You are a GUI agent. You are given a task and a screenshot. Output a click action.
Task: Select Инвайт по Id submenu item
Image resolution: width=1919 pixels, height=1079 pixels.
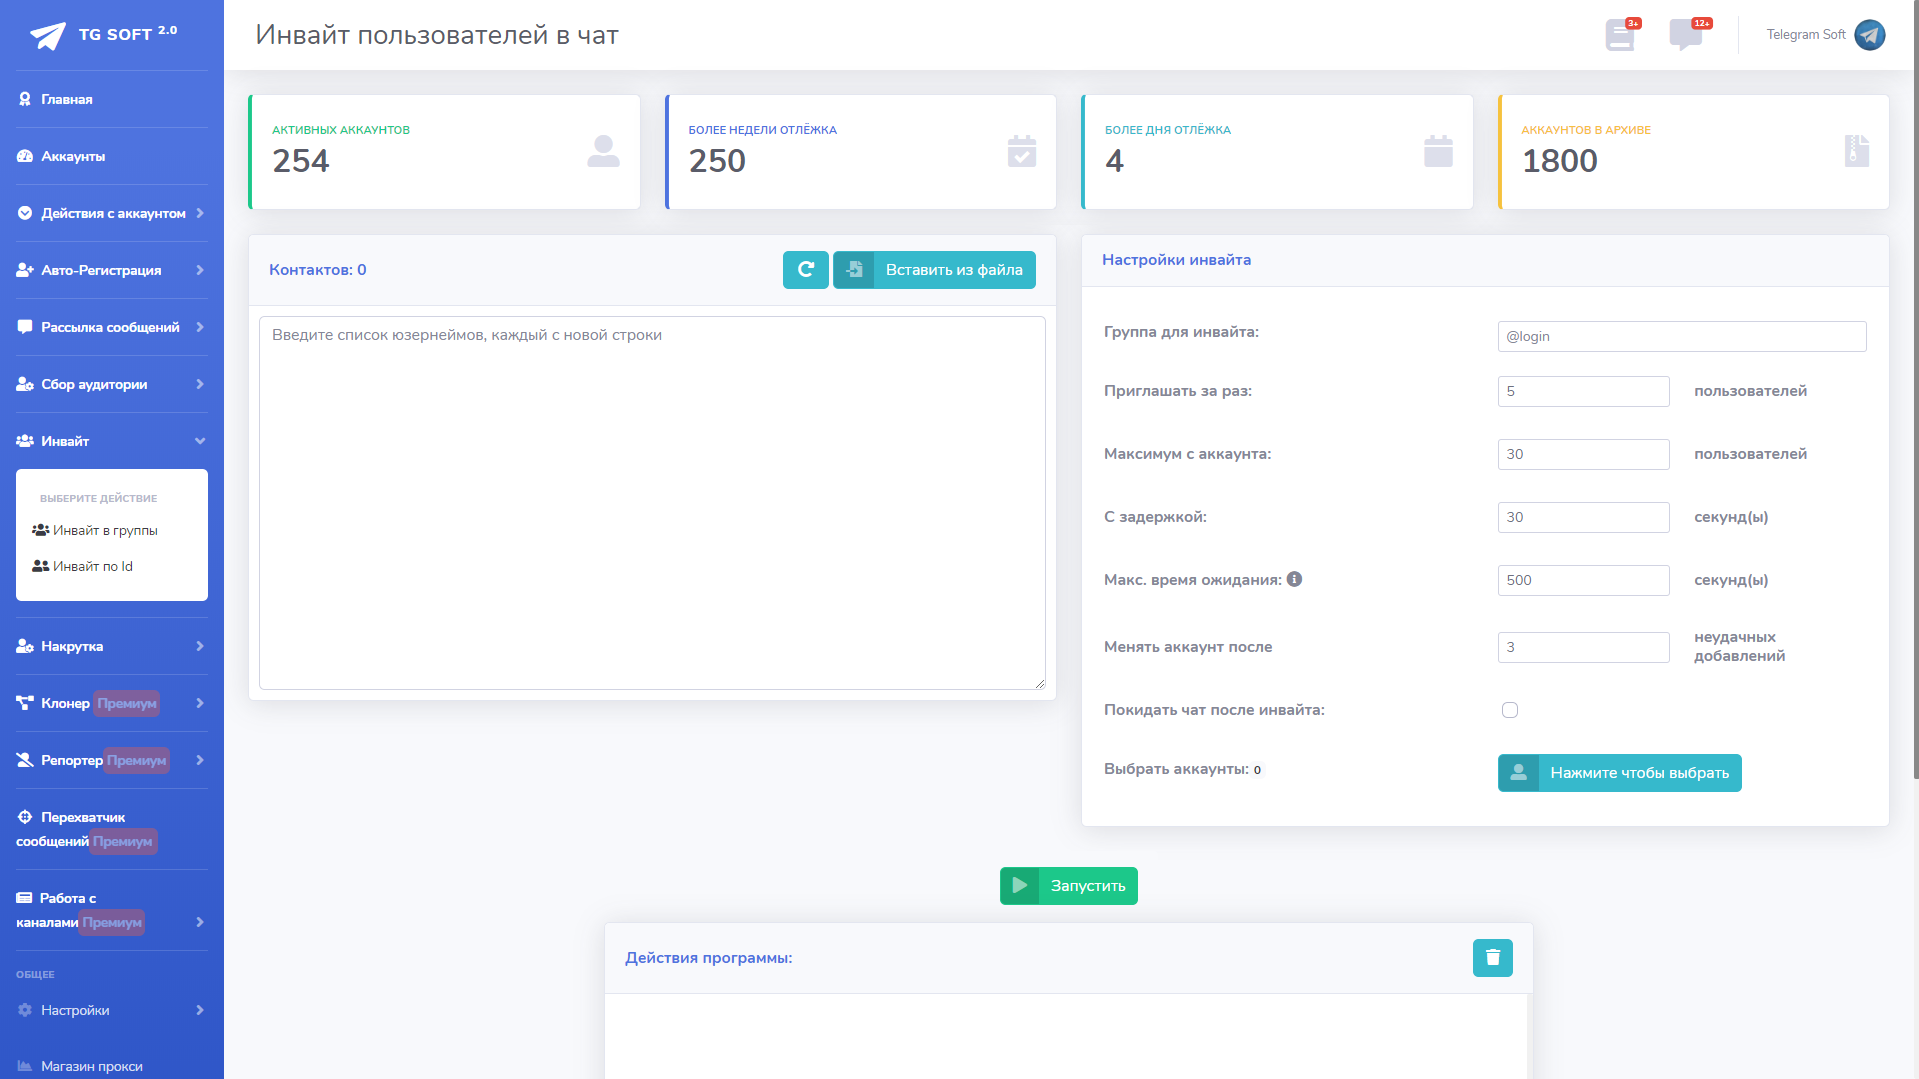(x=92, y=566)
